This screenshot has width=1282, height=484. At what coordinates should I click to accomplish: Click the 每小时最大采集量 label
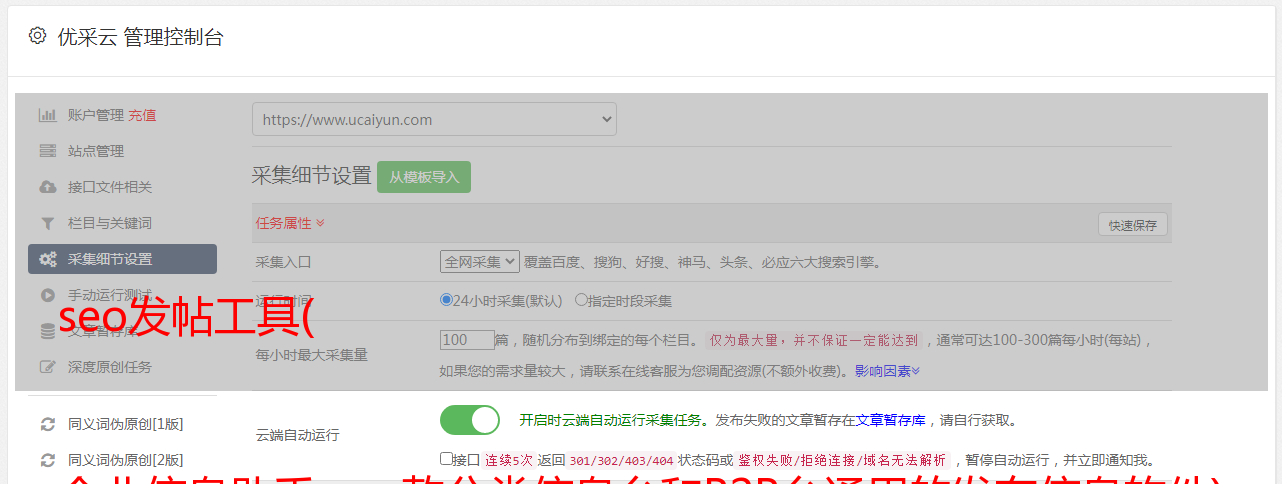click(x=312, y=355)
